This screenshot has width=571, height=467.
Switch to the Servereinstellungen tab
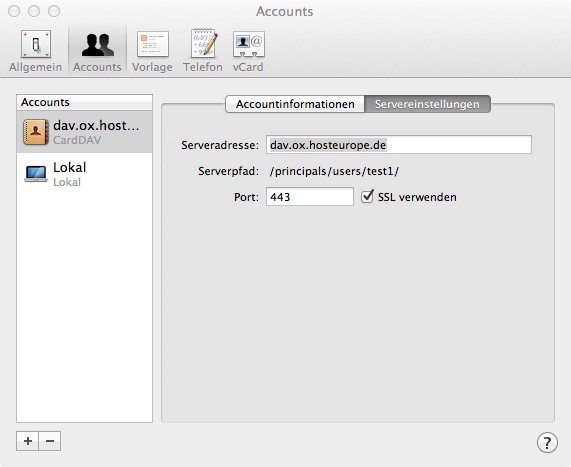[428, 104]
